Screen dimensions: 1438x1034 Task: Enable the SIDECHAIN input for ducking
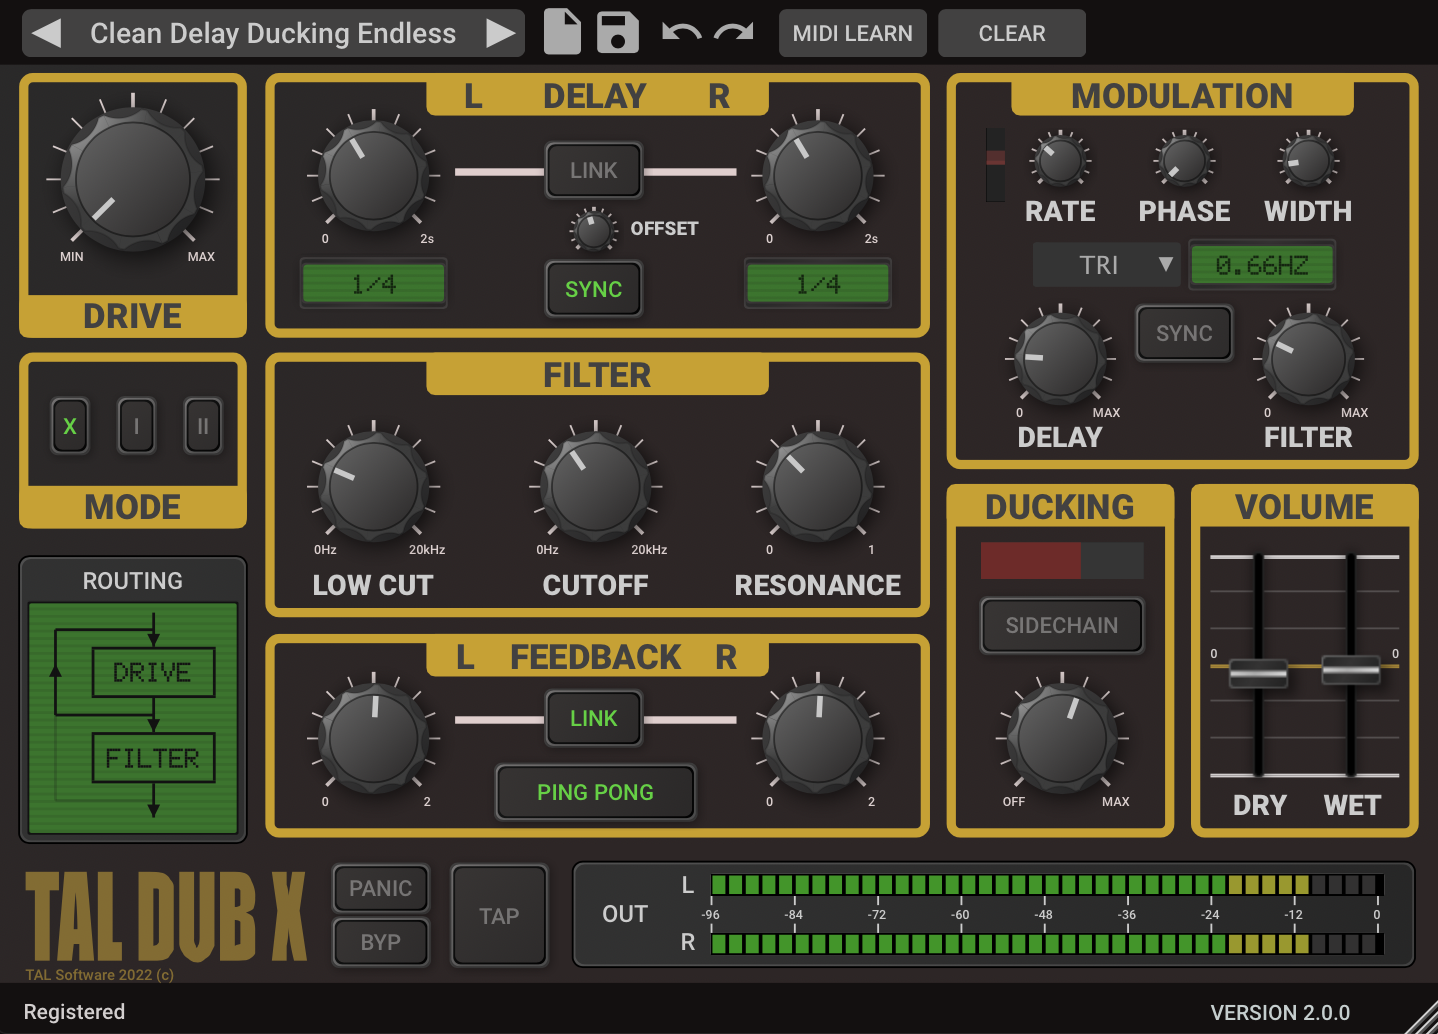tap(1060, 625)
